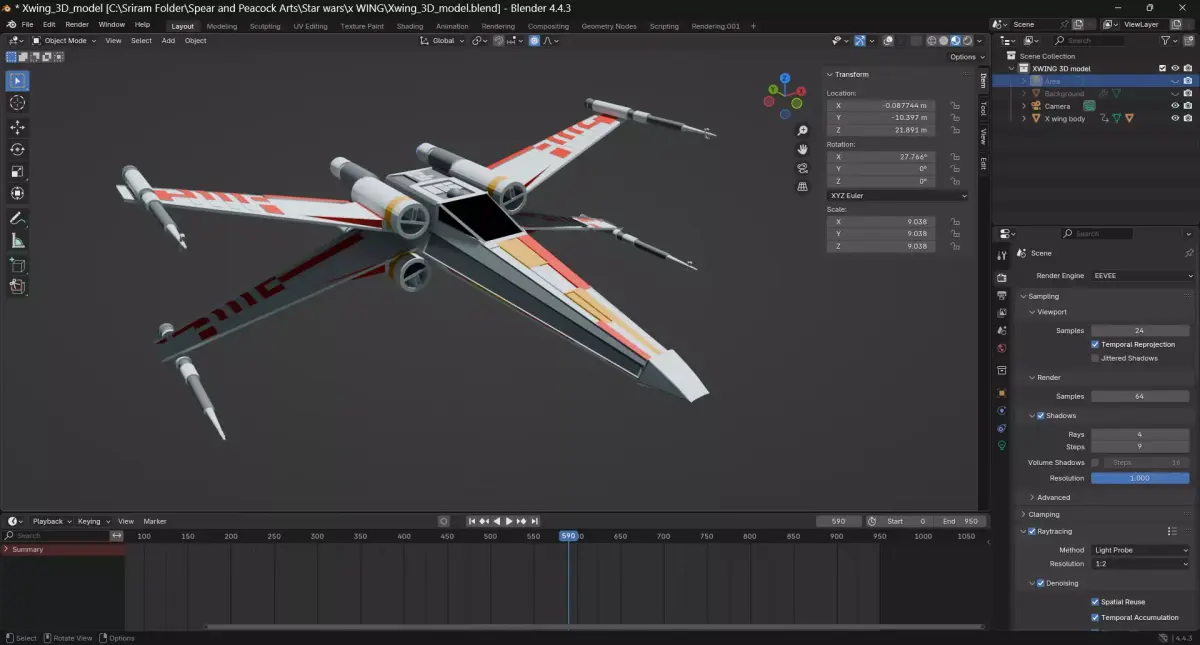Open the viewport Add menu
Image resolution: width=1200 pixels, height=645 pixels.
[x=168, y=41]
